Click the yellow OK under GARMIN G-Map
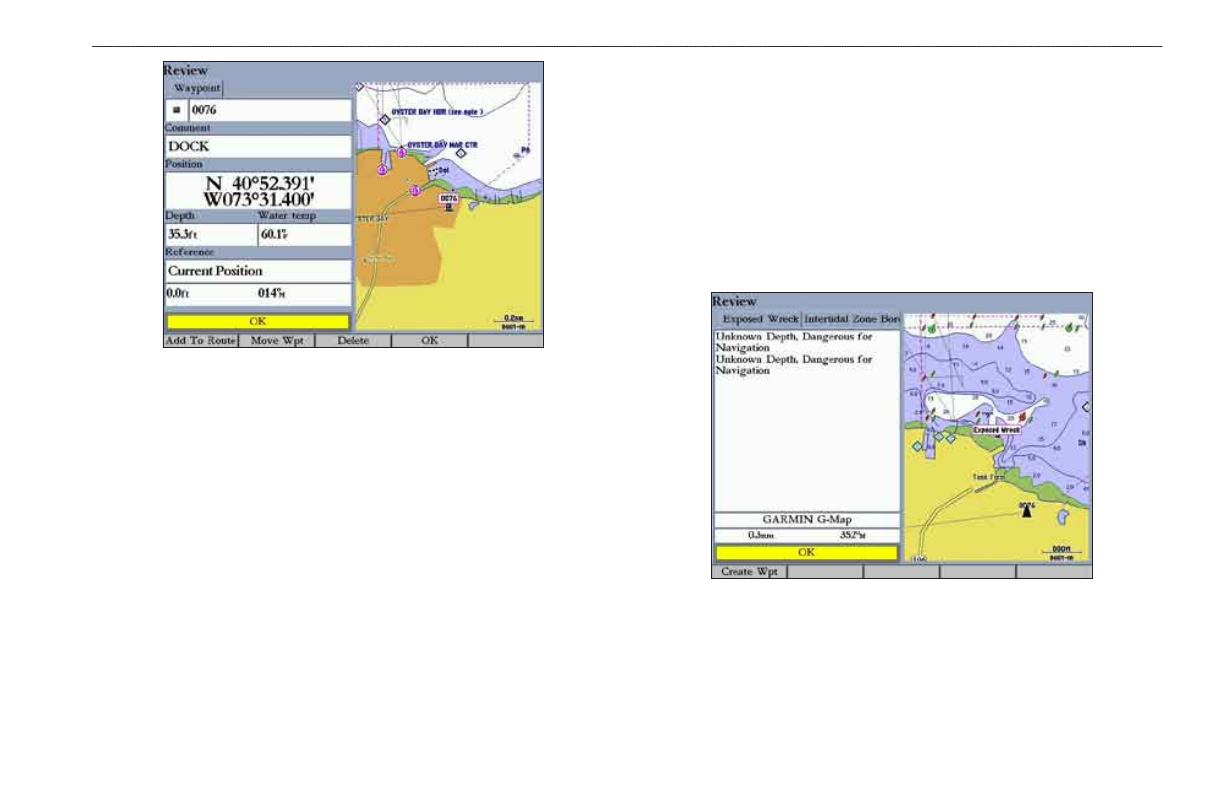The image size is (1224, 796). [x=806, y=552]
